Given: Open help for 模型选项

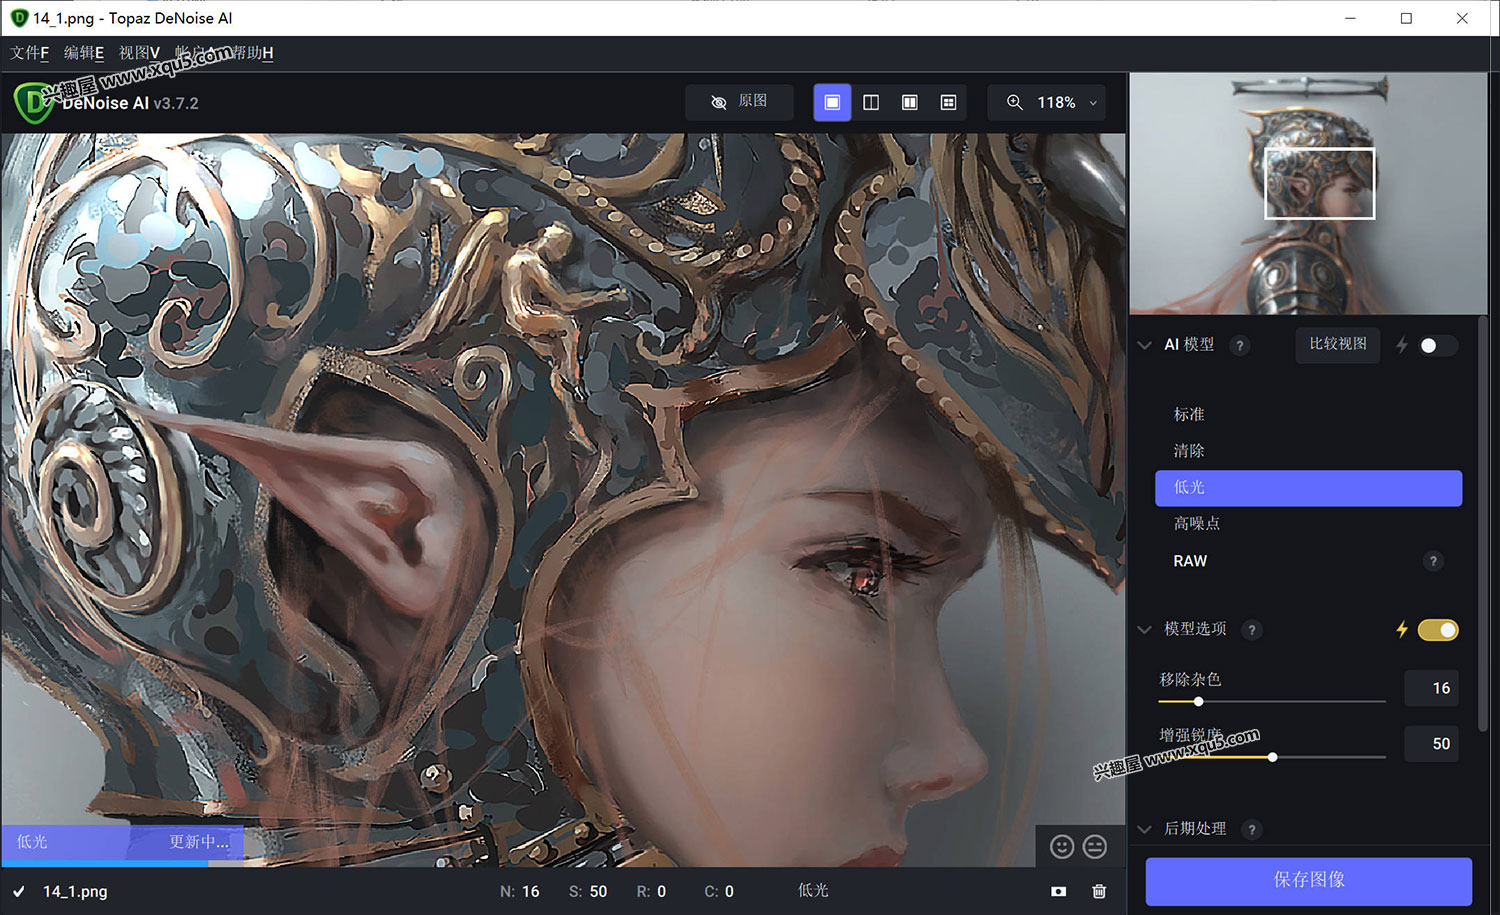Looking at the screenshot, I should pyautogui.click(x=1252, y=630).
